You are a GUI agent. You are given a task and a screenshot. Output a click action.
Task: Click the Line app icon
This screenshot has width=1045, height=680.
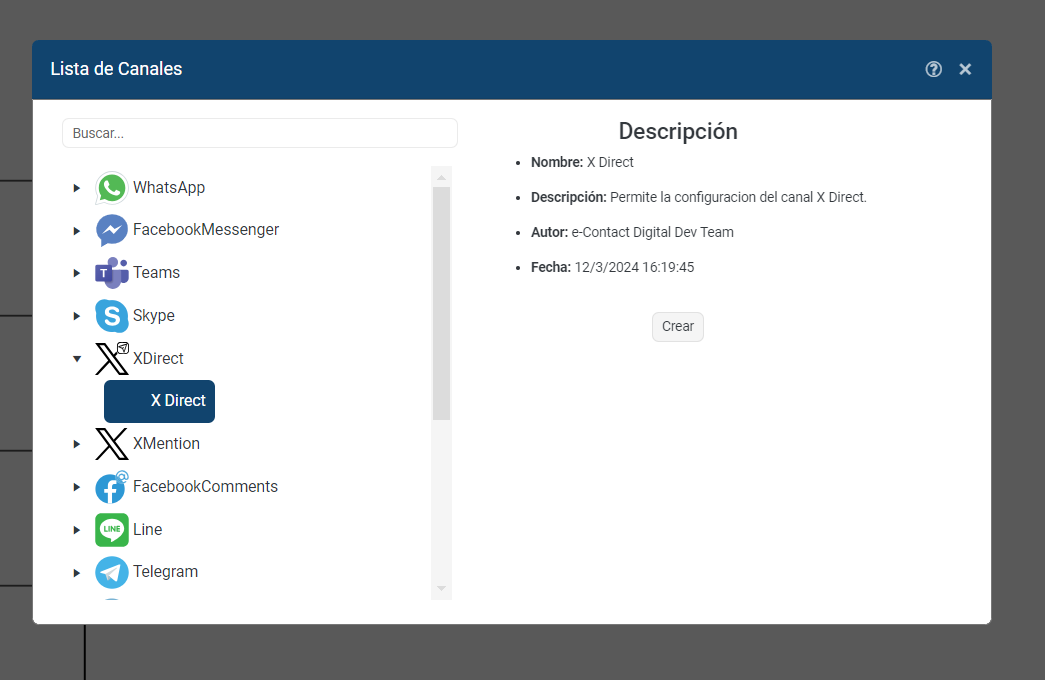pos(112,530)
